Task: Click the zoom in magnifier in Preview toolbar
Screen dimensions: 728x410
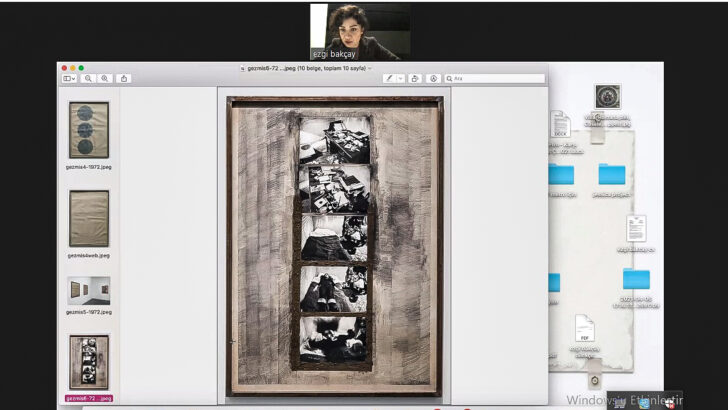Action: click(x=105, y=78)
